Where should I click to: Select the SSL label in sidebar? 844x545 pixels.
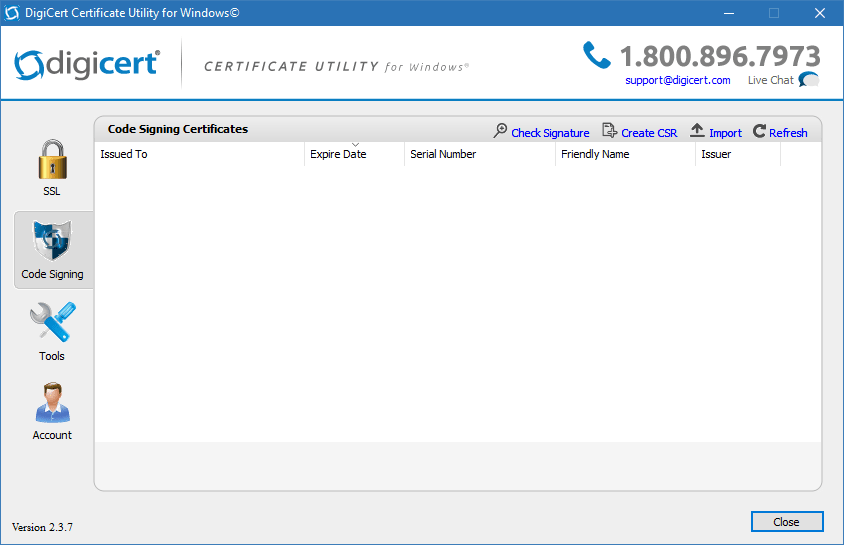[52, 191]
